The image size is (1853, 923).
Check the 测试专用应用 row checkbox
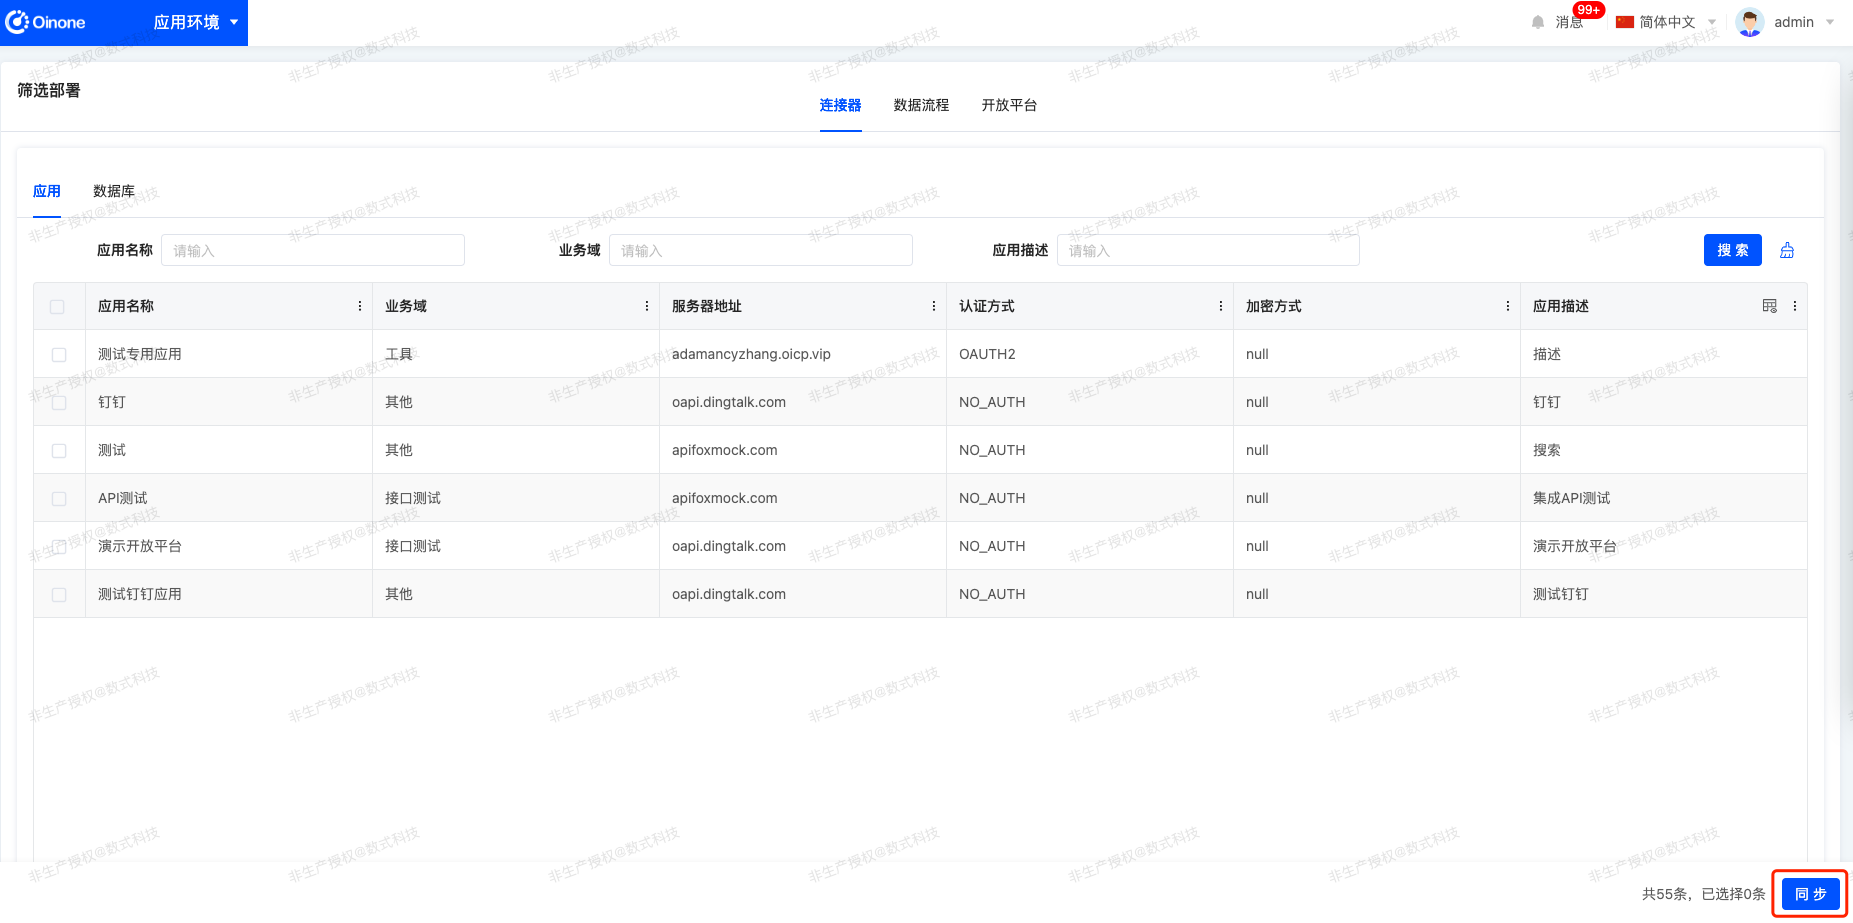click(59, 355)
